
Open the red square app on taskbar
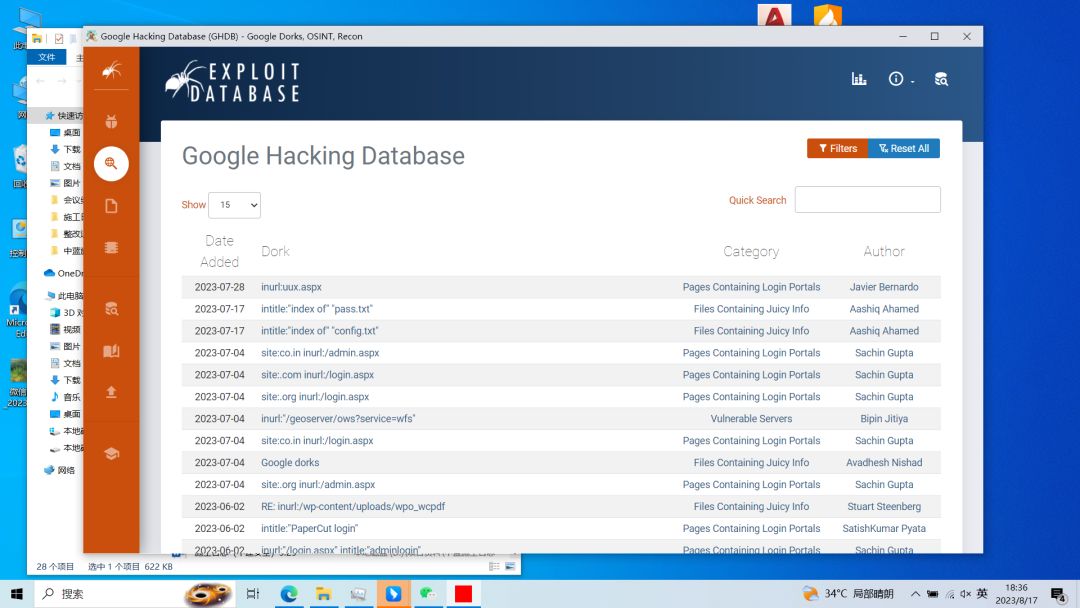(x=463, y=594)
